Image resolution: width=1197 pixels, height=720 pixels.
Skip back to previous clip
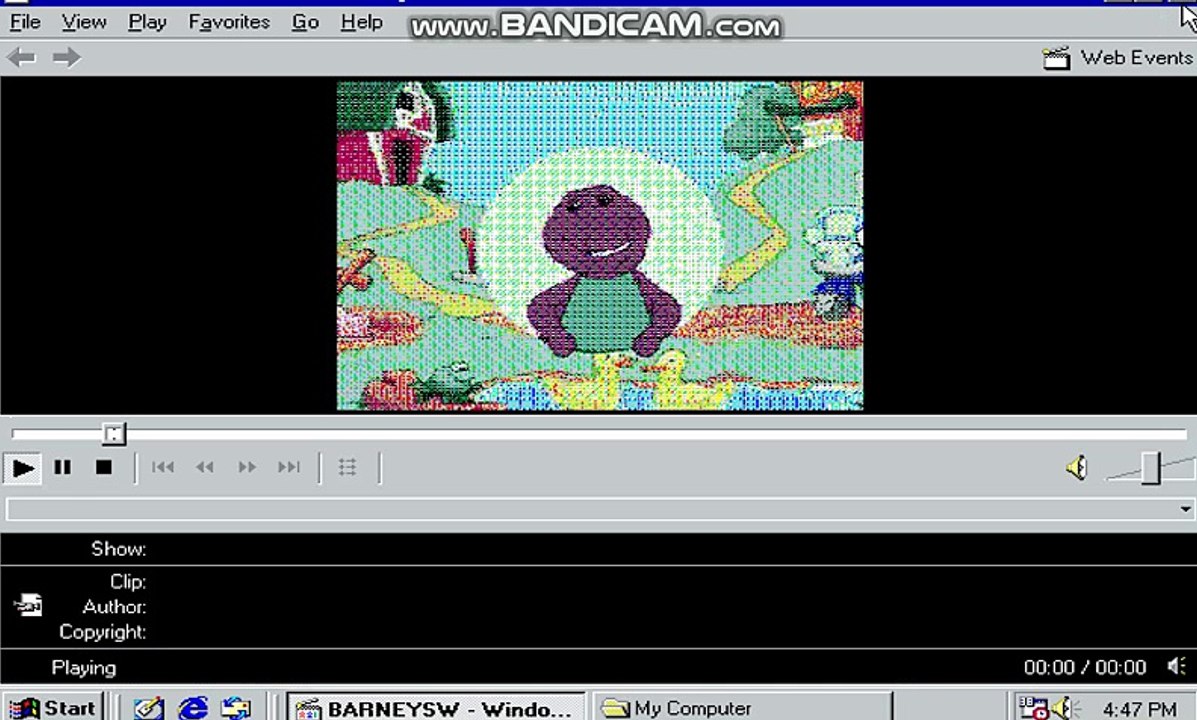(163, 467)
